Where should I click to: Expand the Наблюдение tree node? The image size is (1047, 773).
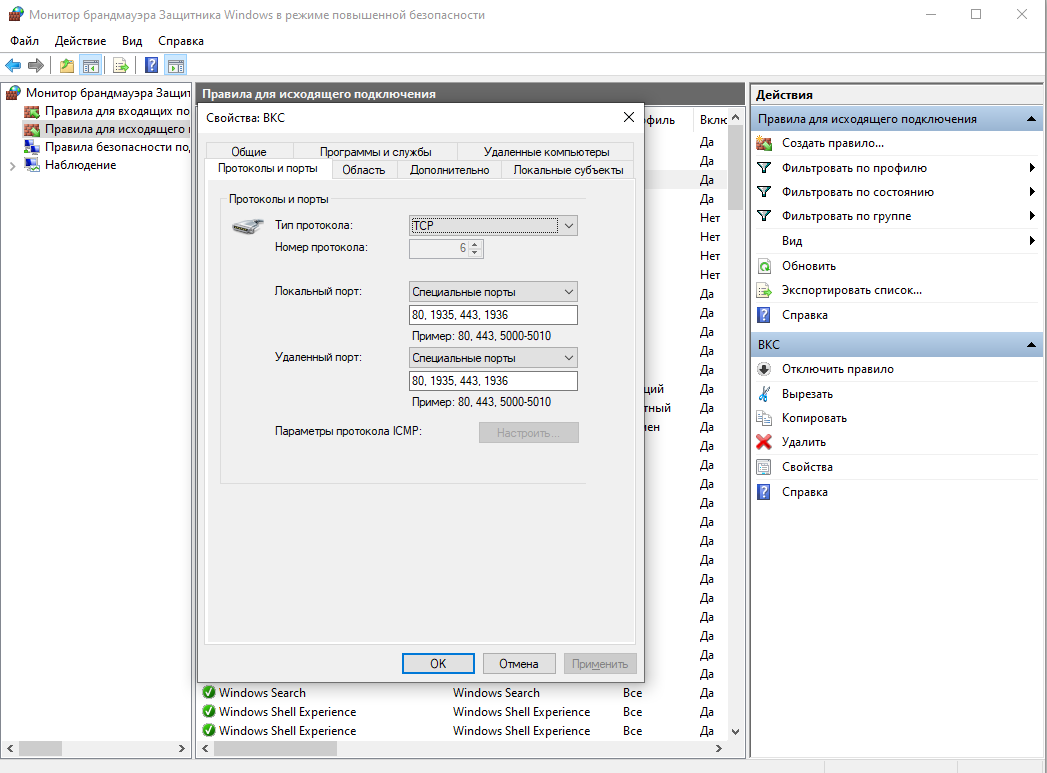click(x=12, y=166)
